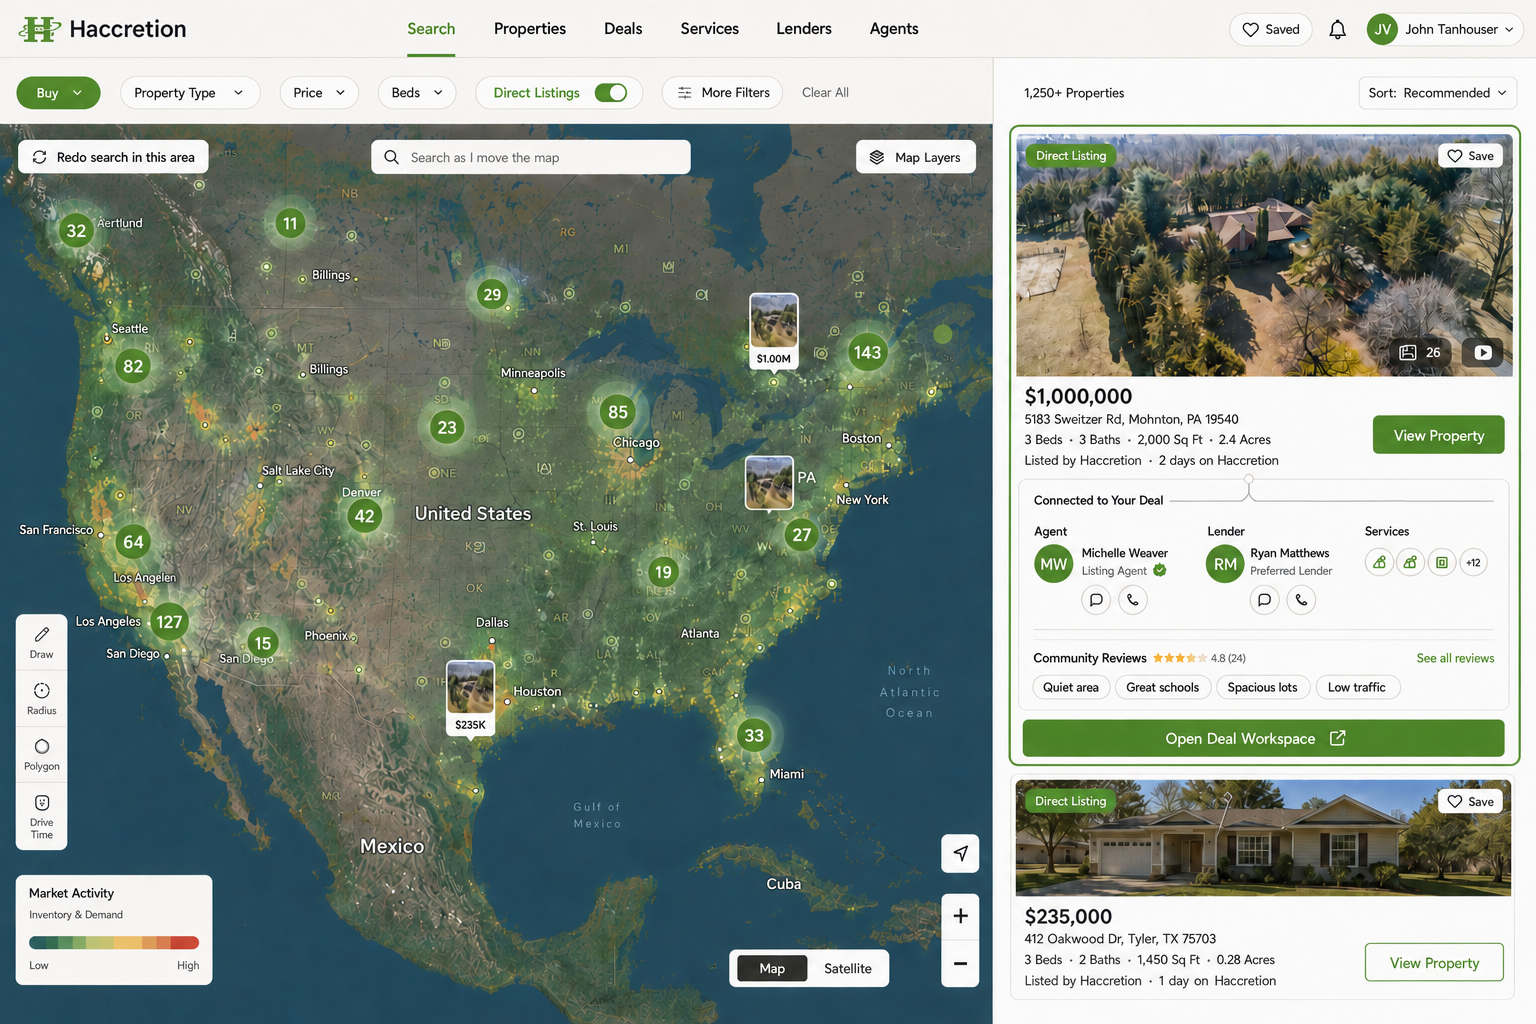Screen dimensions: 1536x1024
Task: Open the 26 photos gallery icon
Action: click(1420, 352)
